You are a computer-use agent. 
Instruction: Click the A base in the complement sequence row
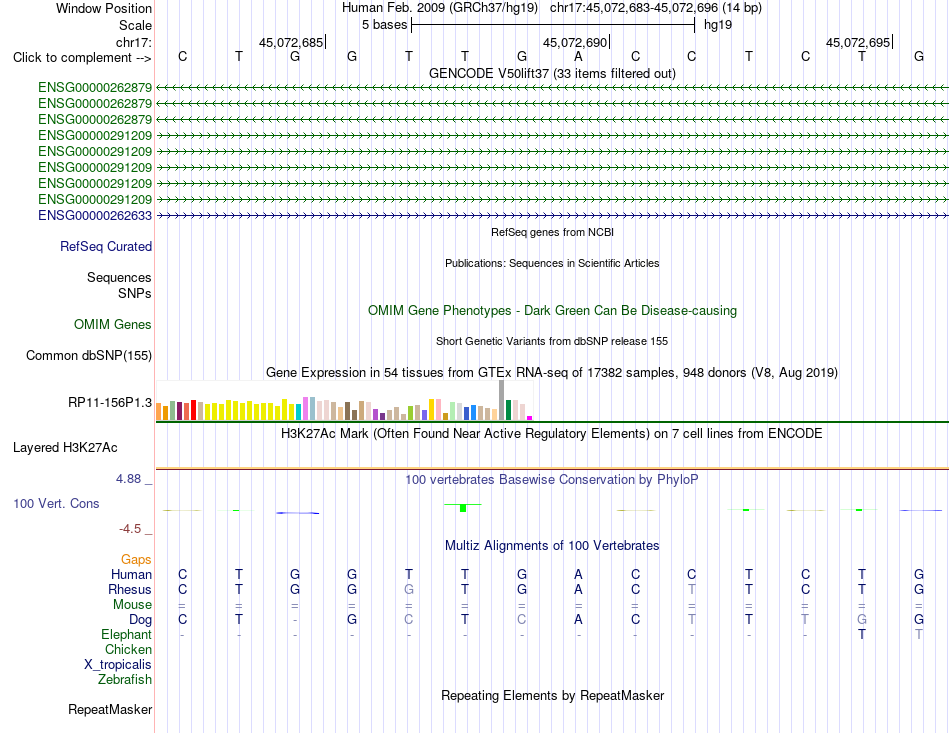(x=579, y=56)
